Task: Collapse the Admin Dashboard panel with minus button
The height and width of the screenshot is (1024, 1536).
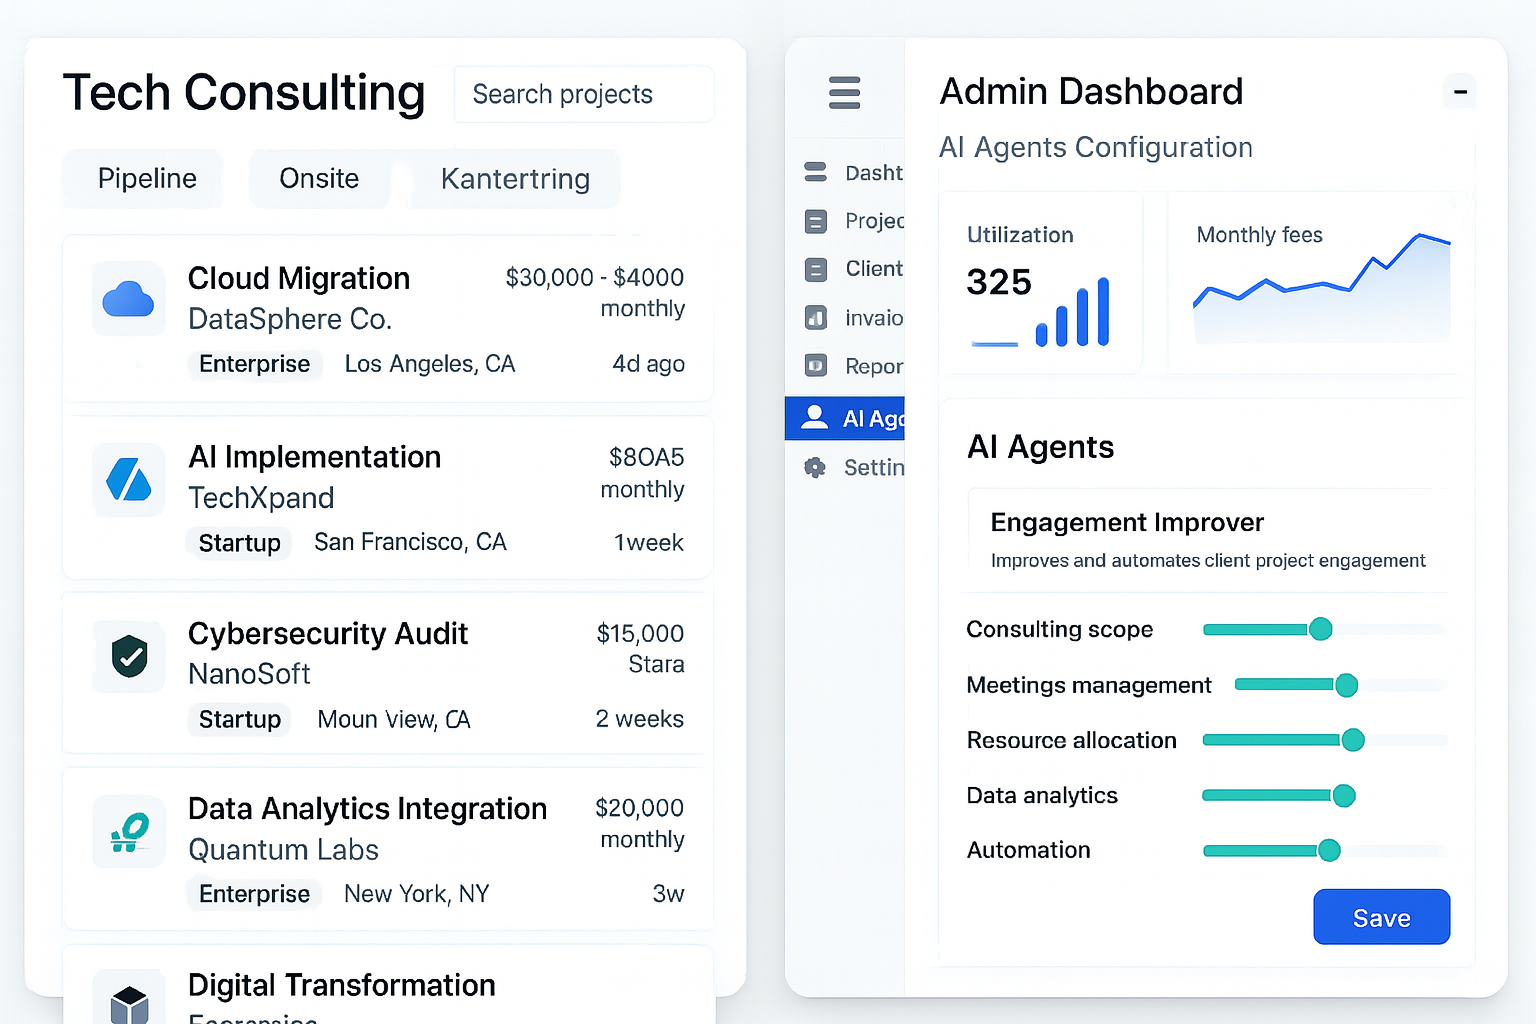Action: coord(1460,92)
